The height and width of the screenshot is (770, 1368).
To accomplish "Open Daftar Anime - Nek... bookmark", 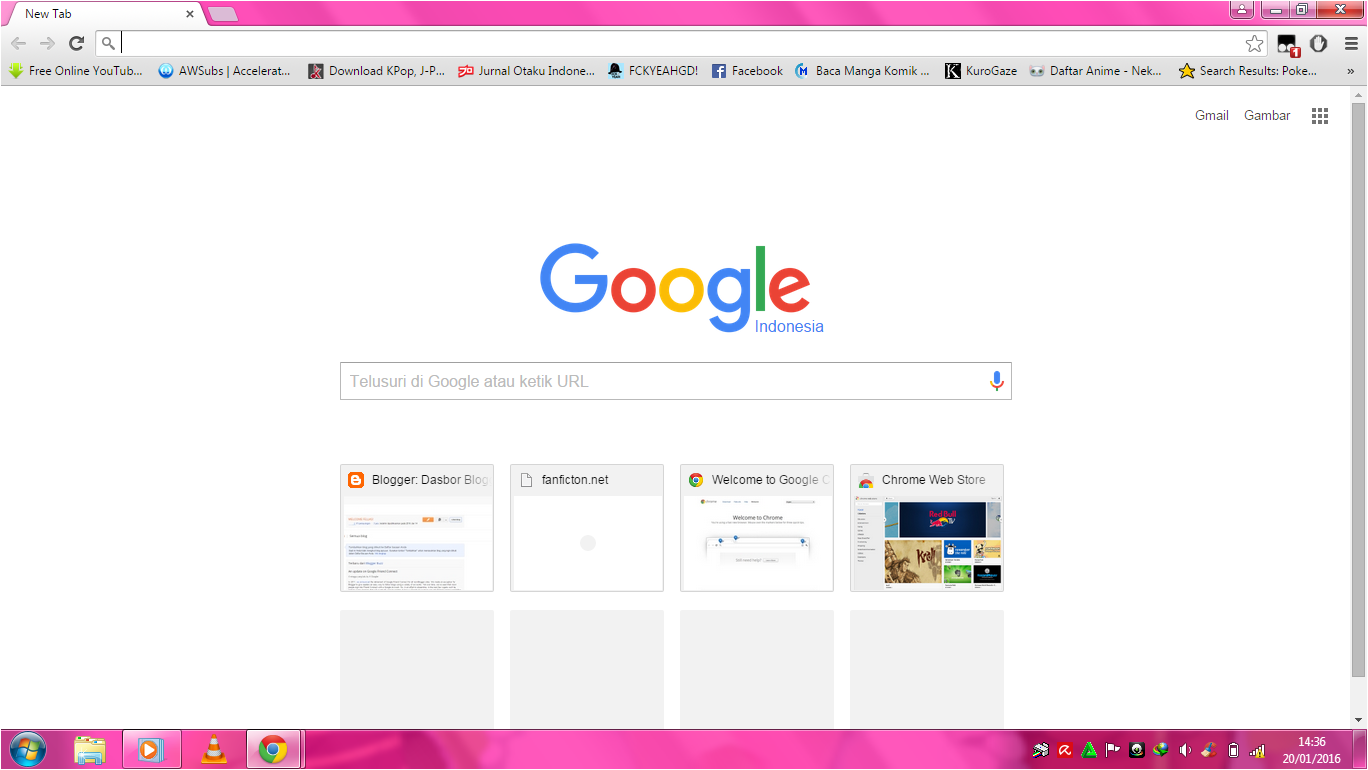I will point(1096,71).
